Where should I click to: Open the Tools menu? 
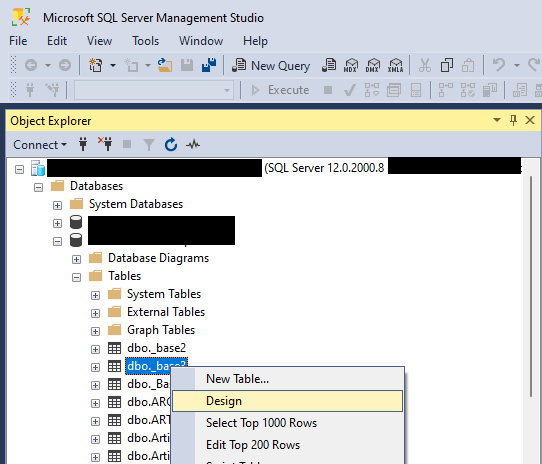point(146,41)
